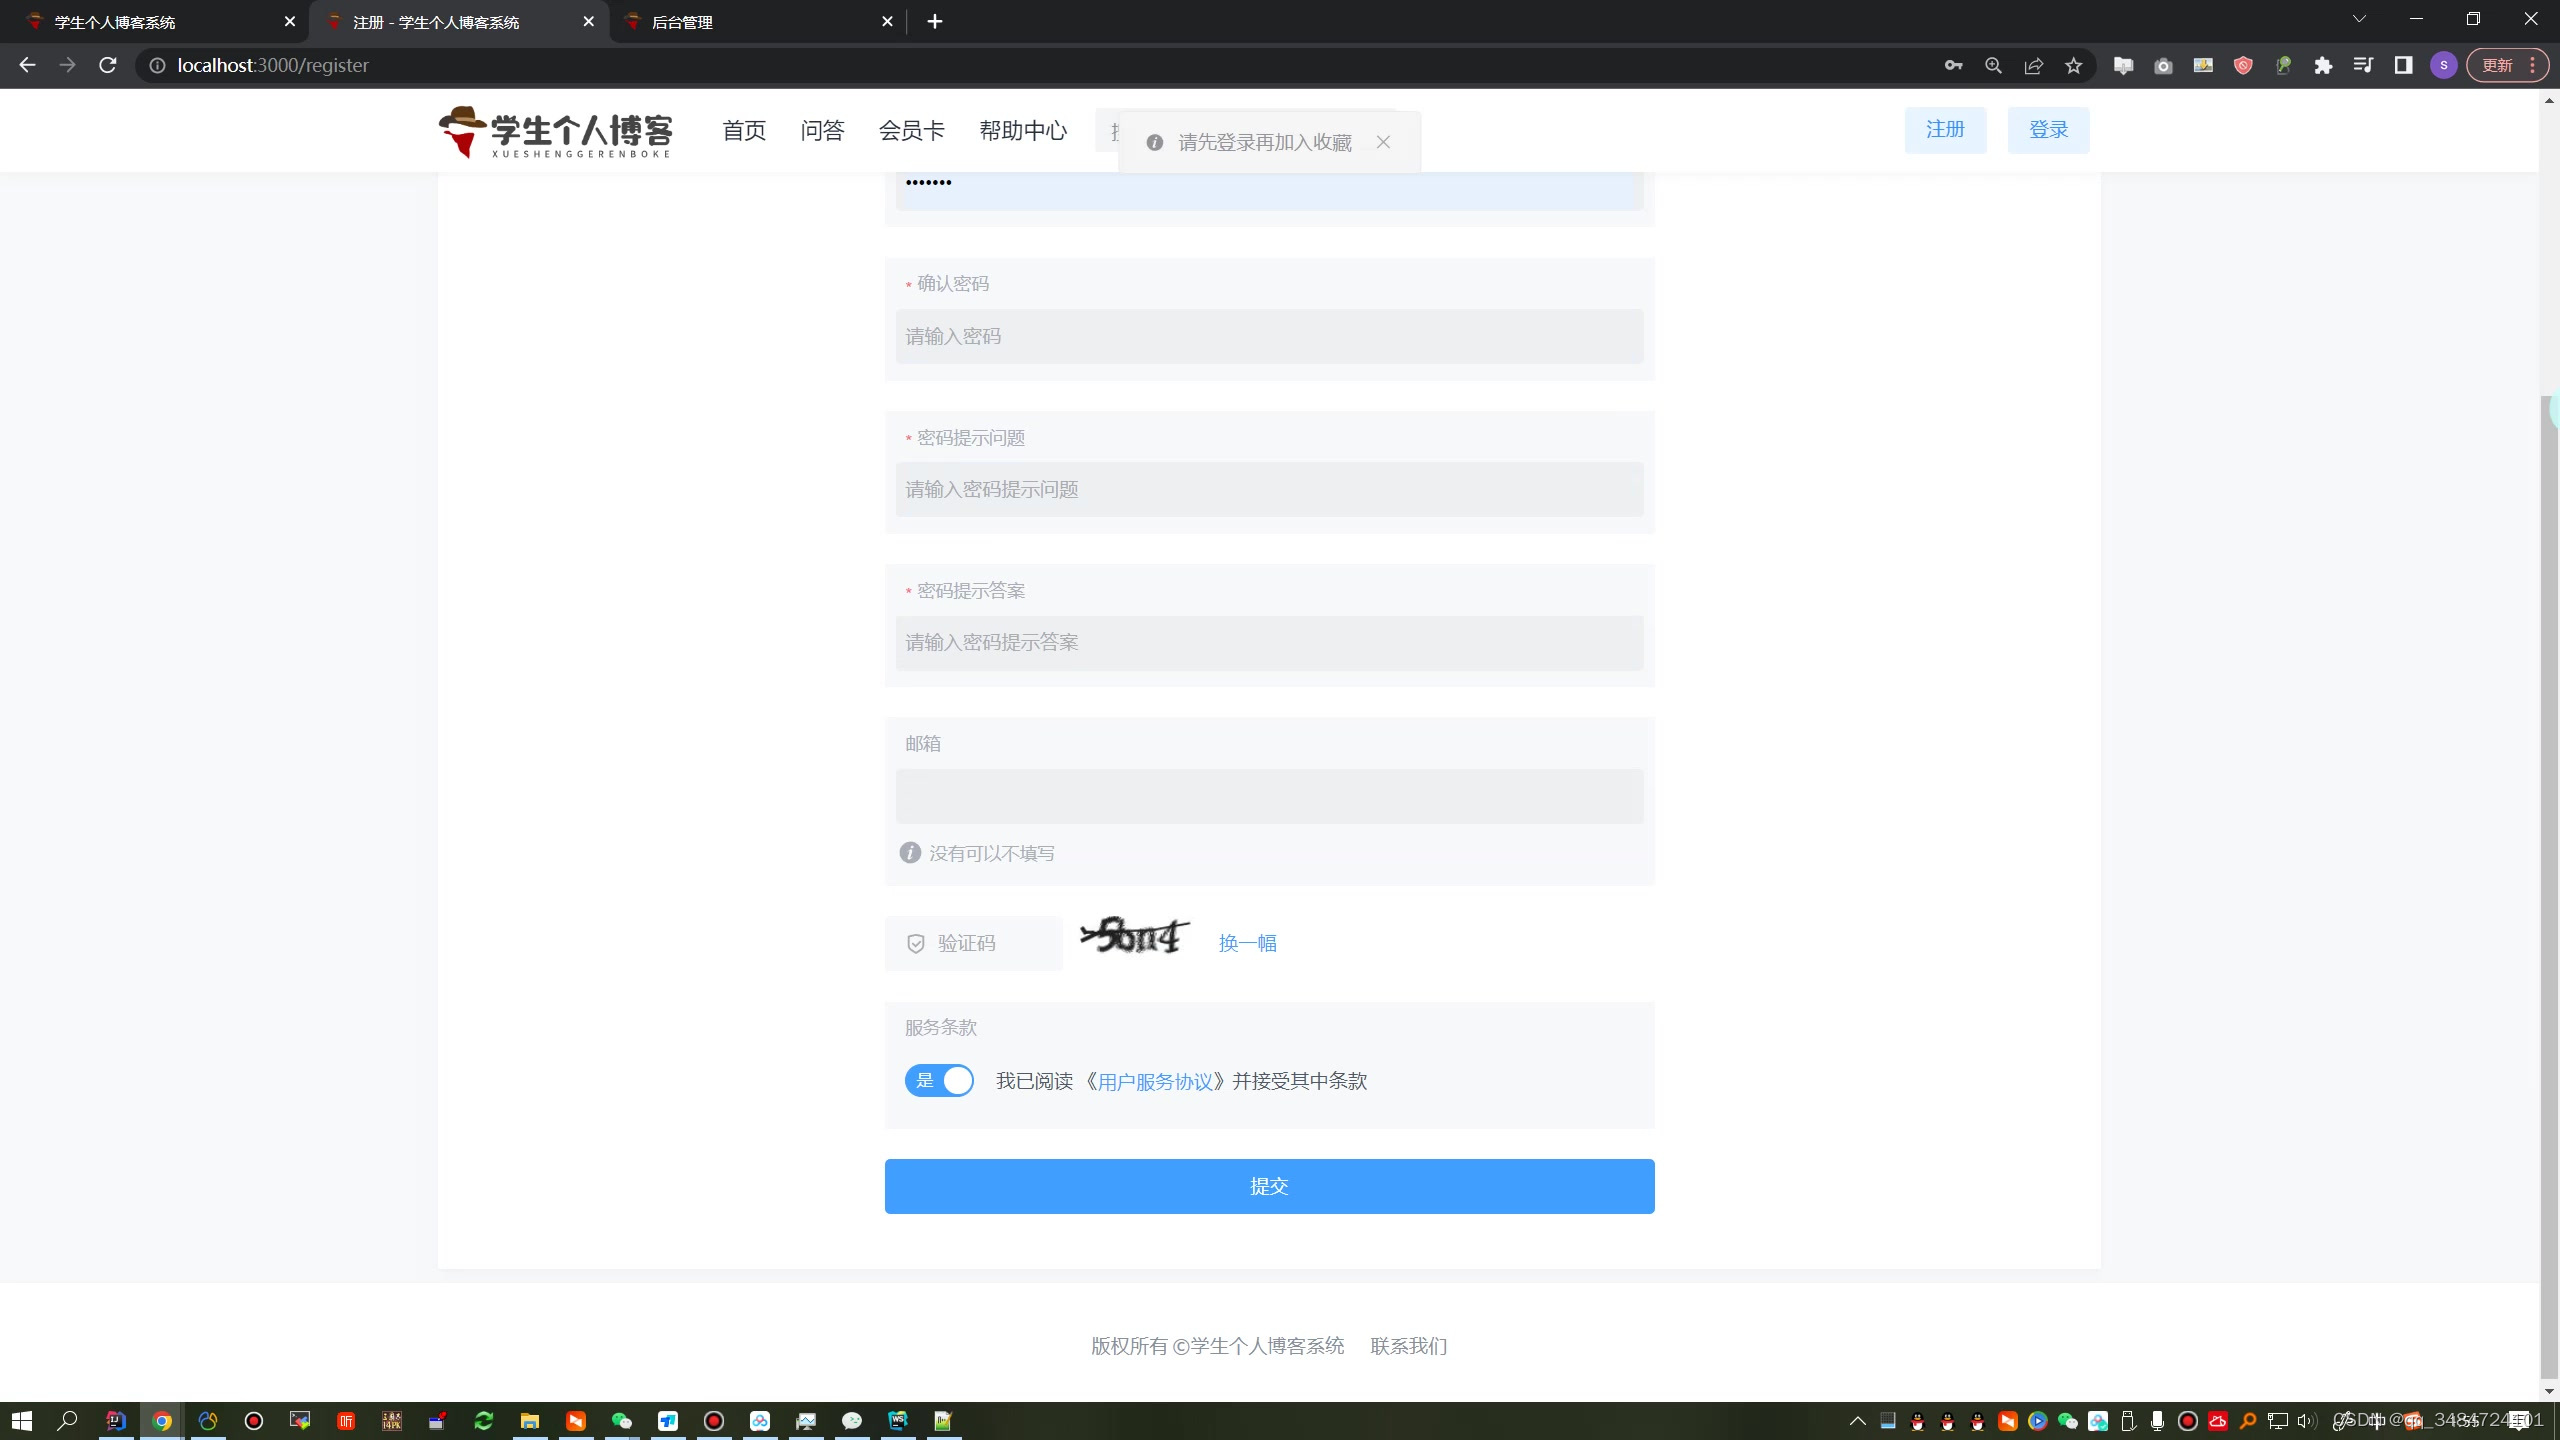The image size is (2560, 1440).
Task: Open the tab search chevron
Action: pos(2359,20)
